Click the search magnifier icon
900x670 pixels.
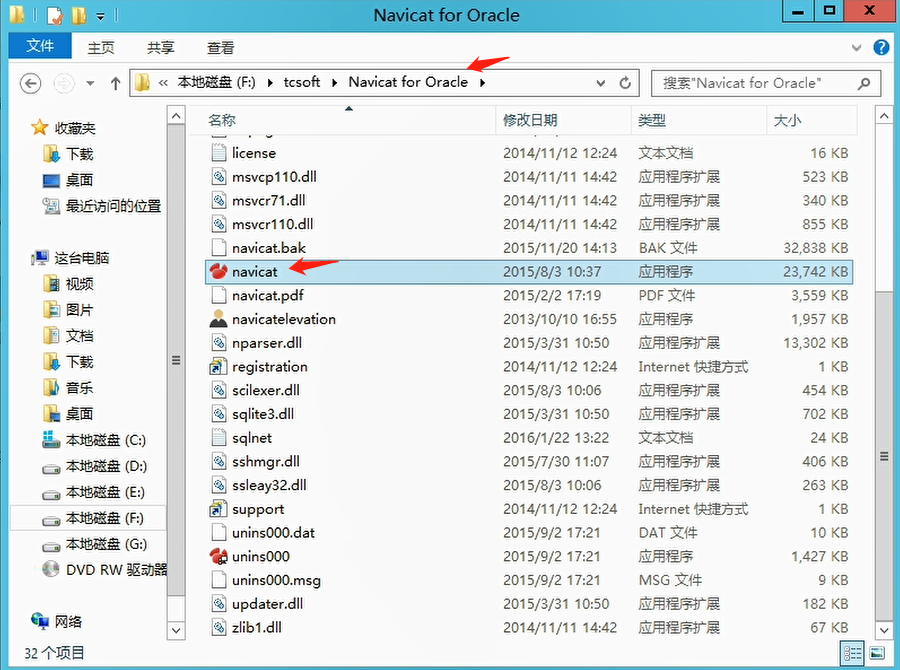864,84
